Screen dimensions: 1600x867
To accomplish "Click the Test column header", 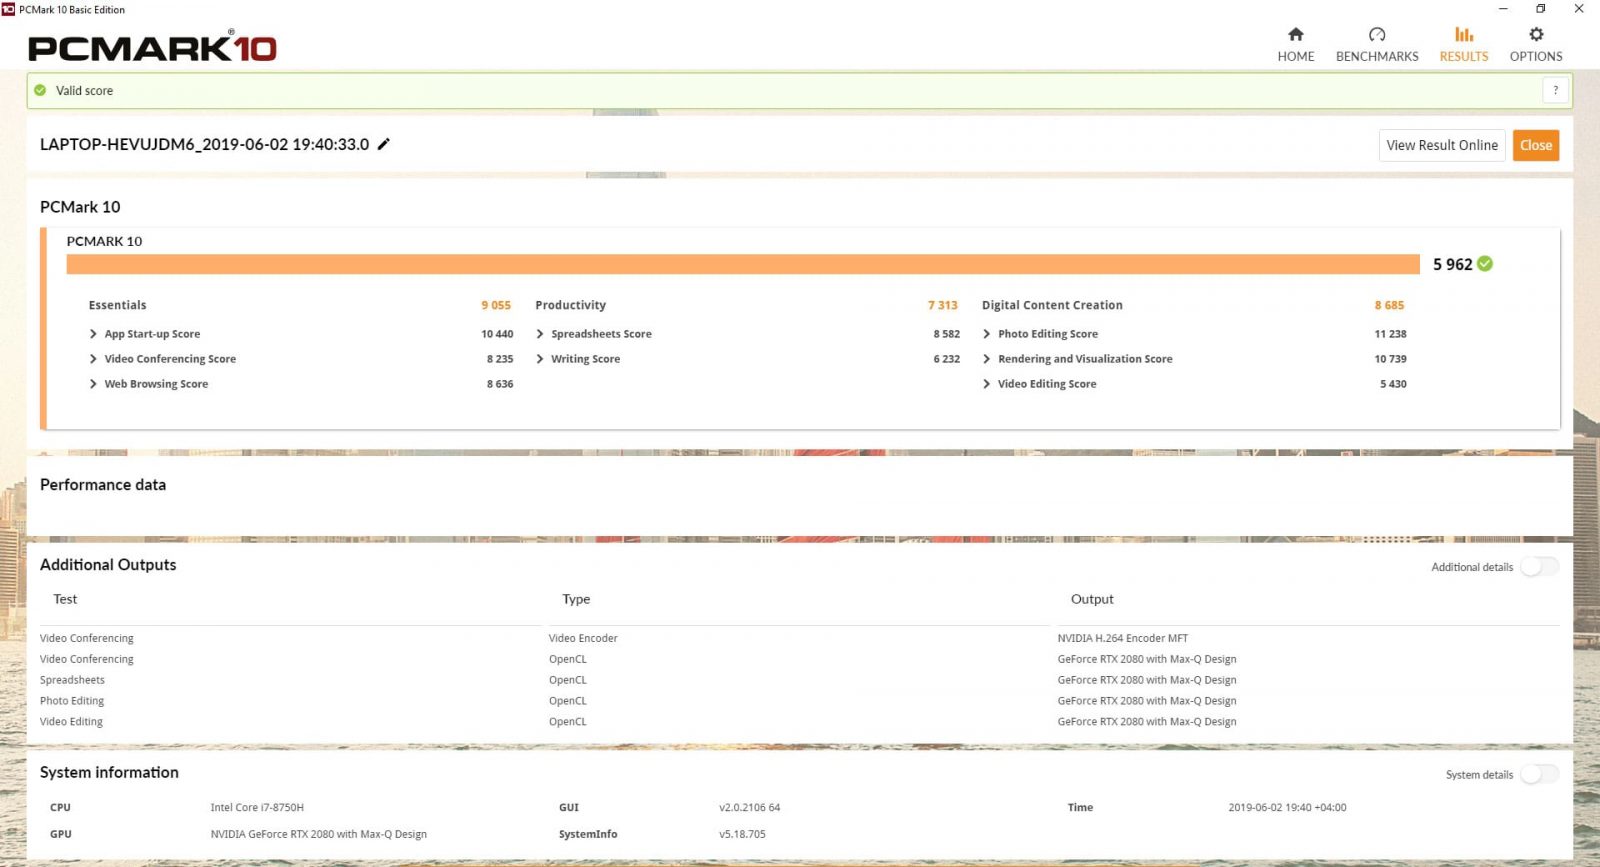I will pyautogui.click(x=65, y=599).
